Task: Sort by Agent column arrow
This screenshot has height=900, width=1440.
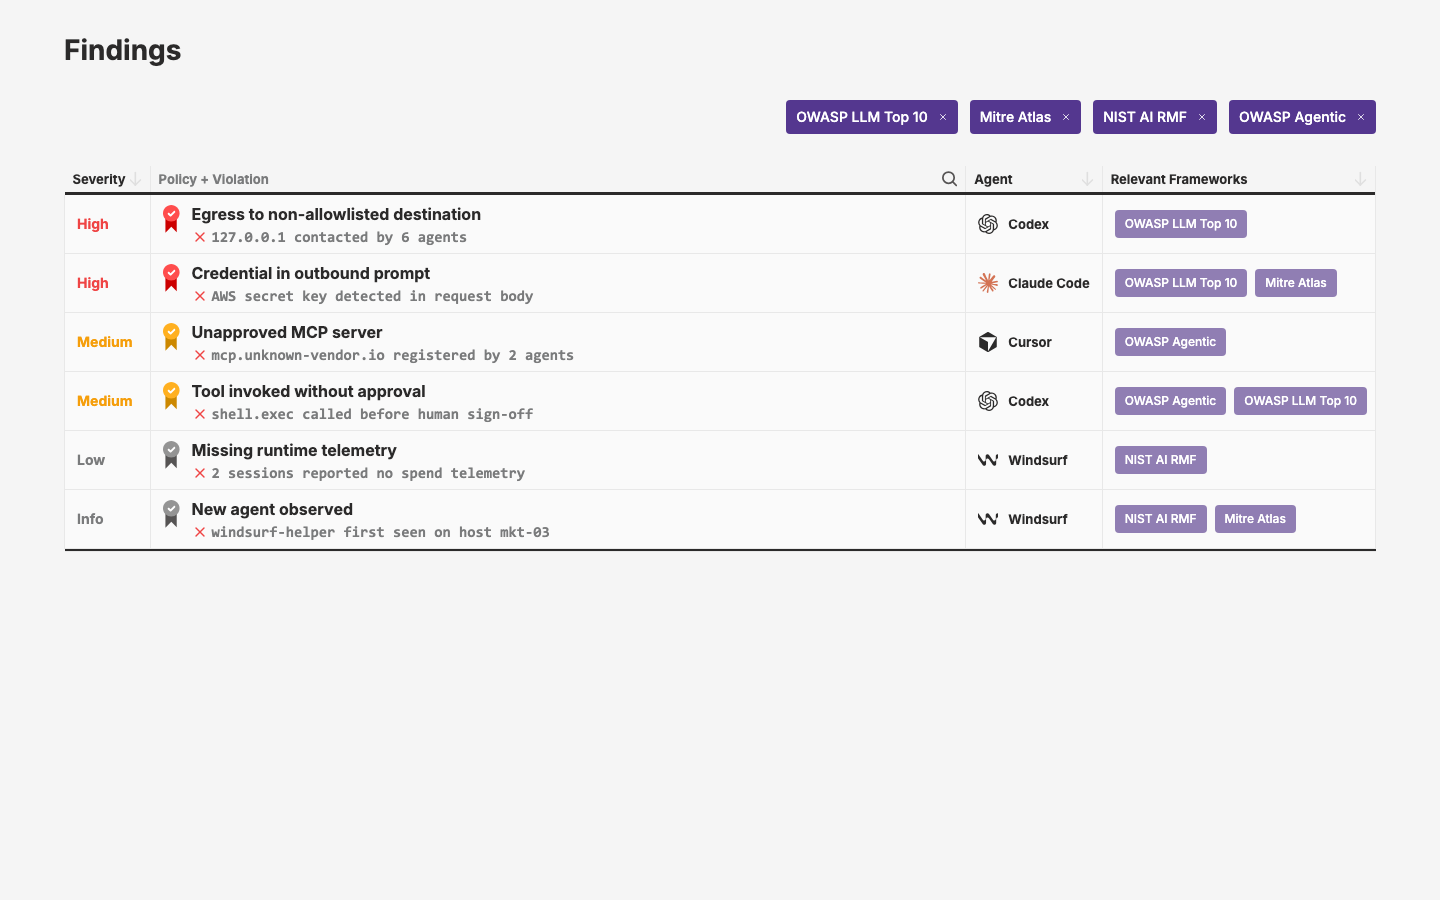Action: [x=1087, y=179]
